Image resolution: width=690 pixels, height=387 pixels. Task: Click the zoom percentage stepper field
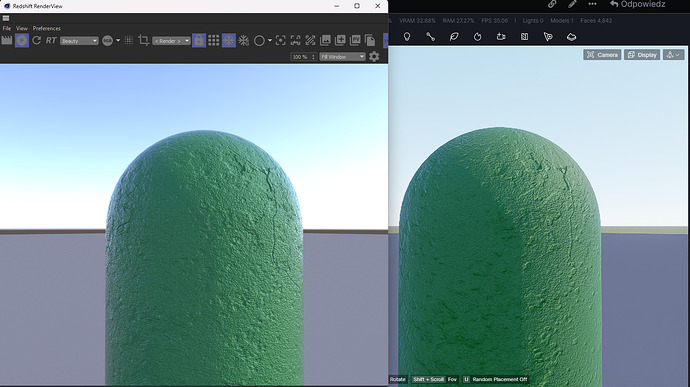[x=303, y=57]
